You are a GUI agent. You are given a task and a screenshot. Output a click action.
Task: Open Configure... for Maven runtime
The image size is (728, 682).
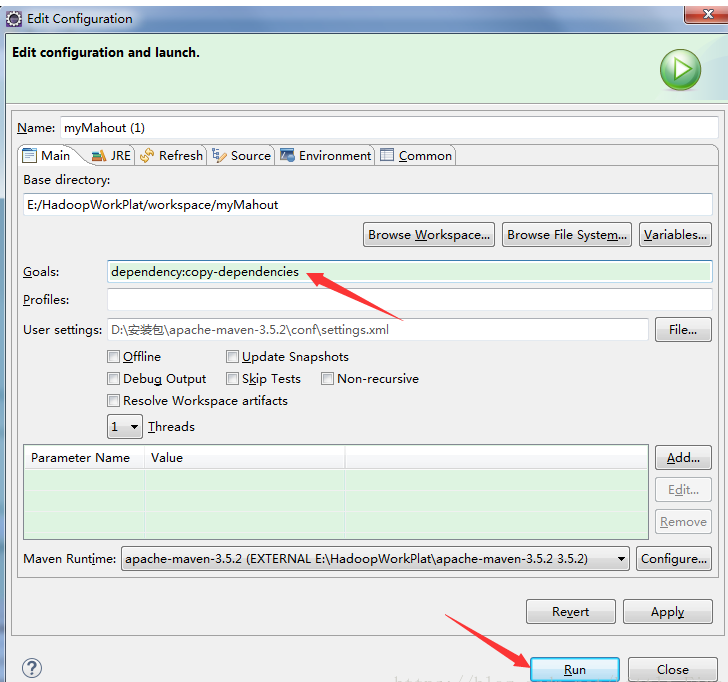[674, 559]
